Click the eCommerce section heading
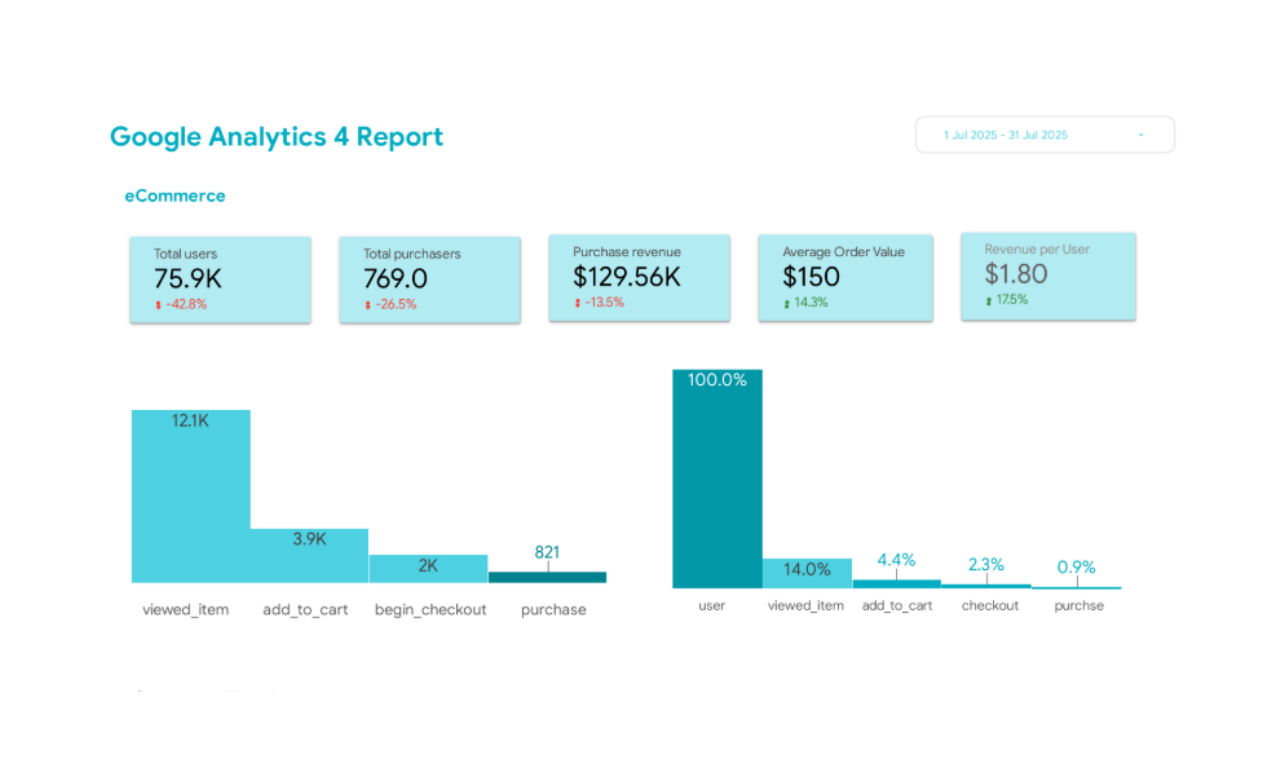This screenshot has height=769, width=1280. pos(175,196)
